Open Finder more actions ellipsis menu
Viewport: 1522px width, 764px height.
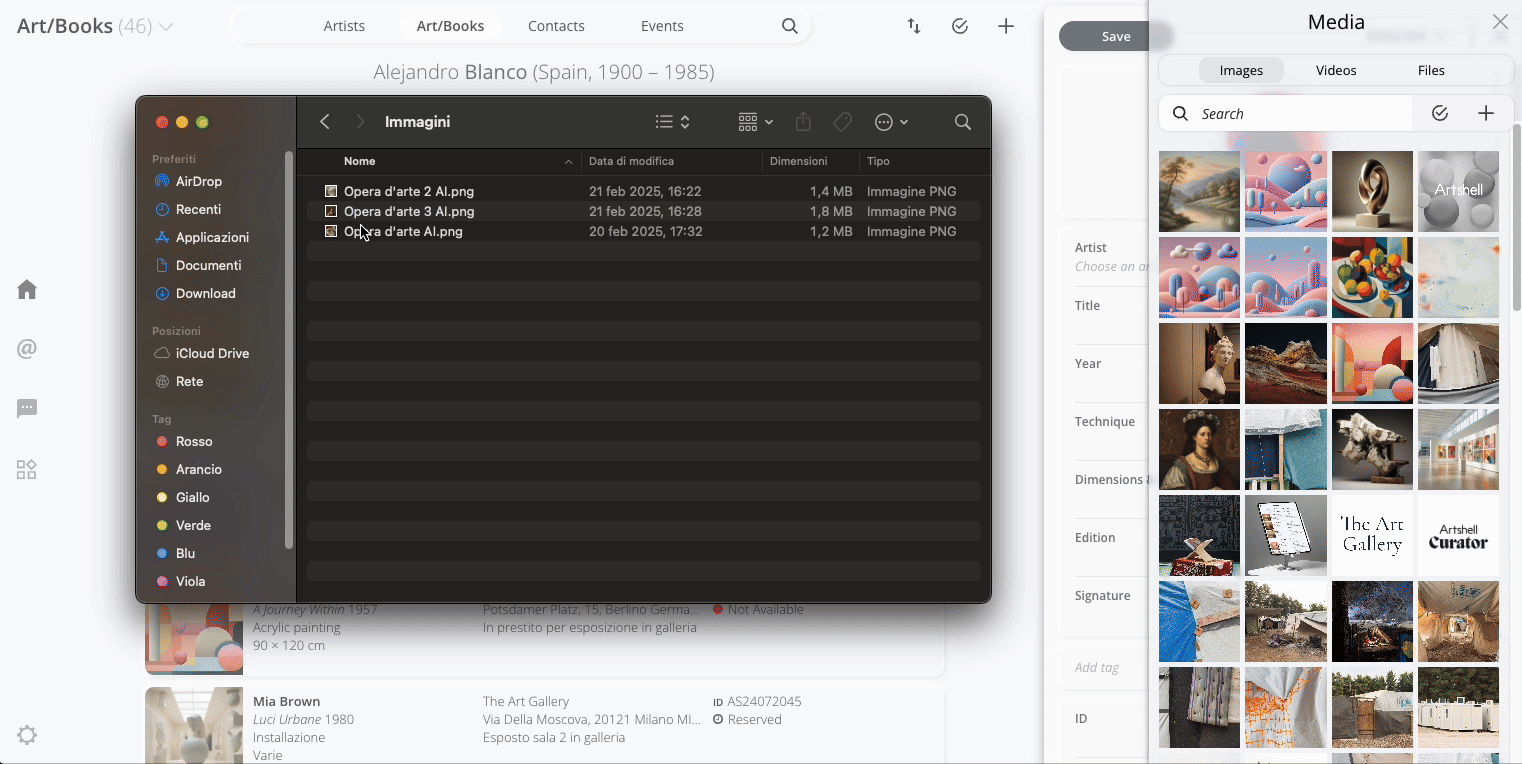click(891, 122)
